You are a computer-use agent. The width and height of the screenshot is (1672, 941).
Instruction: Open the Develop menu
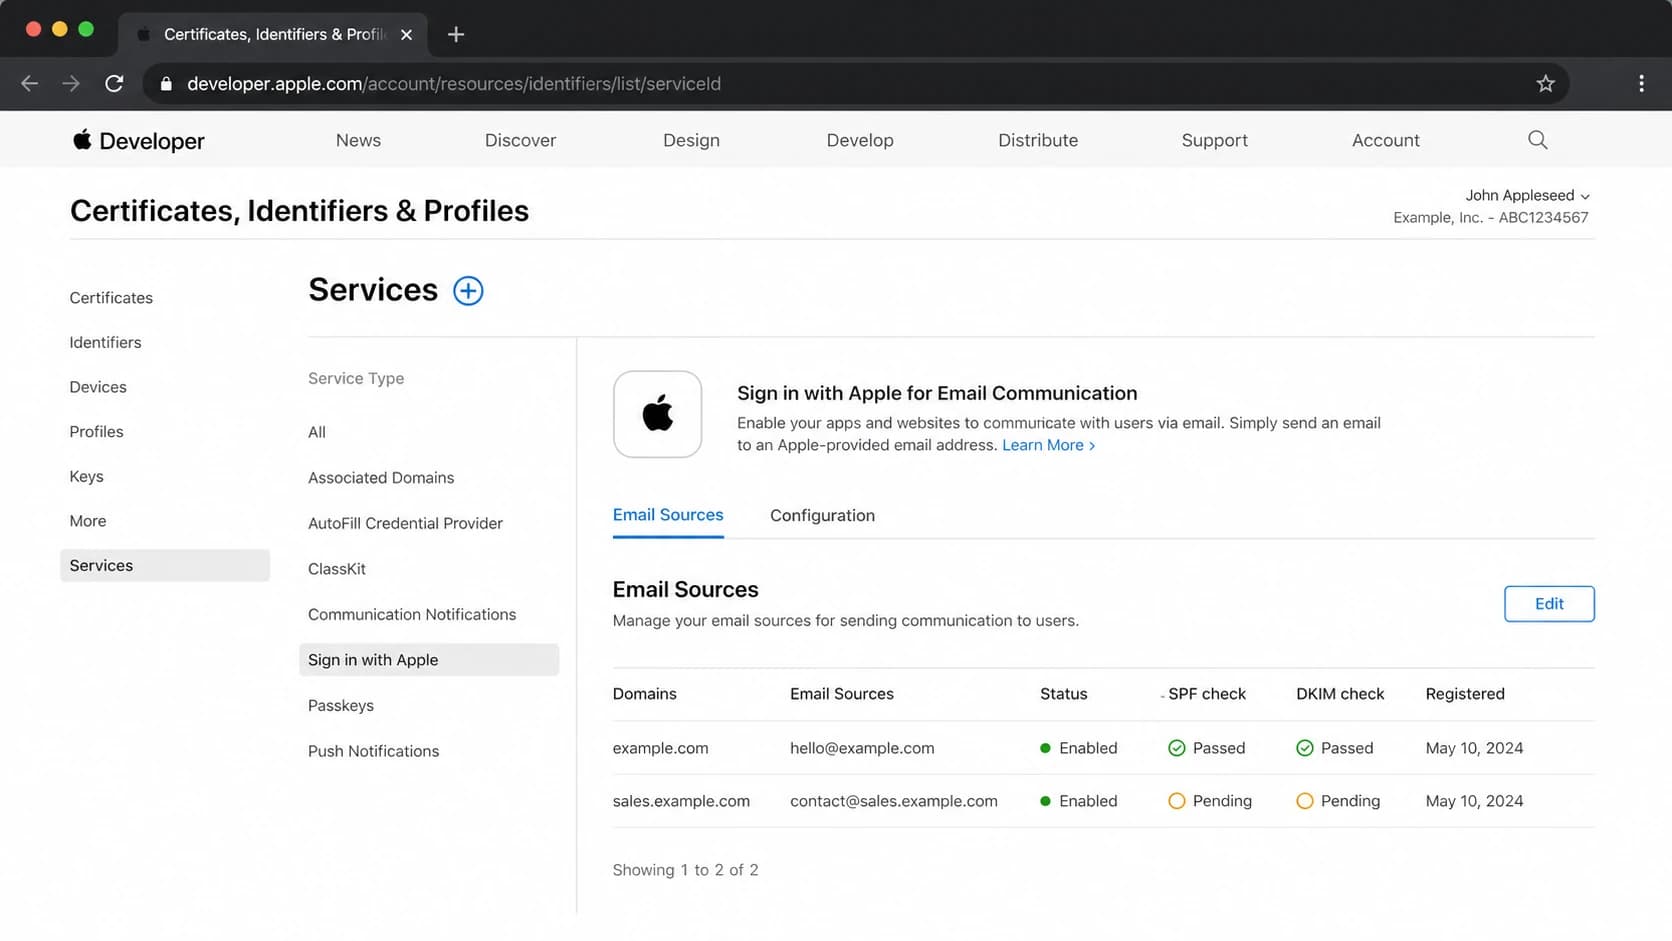point(860,140)
